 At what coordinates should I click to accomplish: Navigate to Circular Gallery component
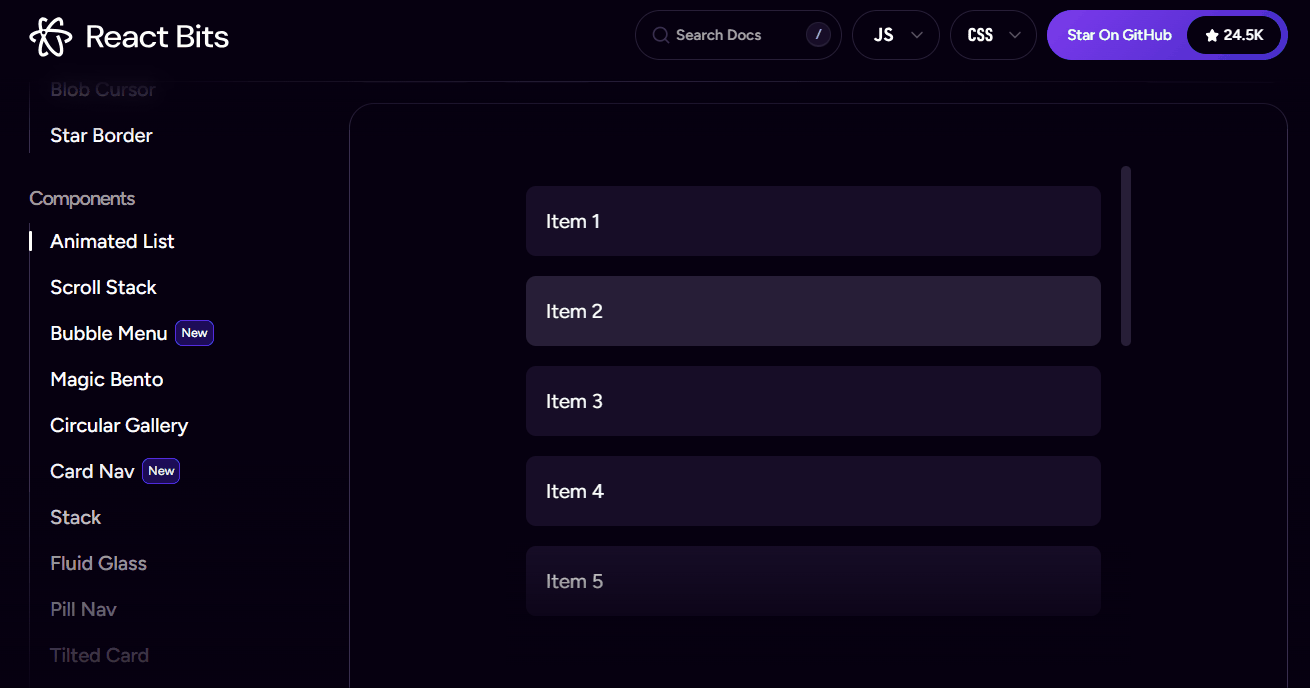pyautogui.click(x=119, y=425)
